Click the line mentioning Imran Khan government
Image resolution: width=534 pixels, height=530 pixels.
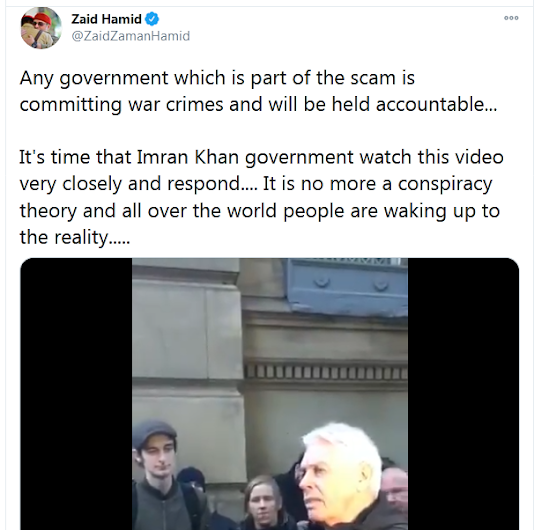261,158
